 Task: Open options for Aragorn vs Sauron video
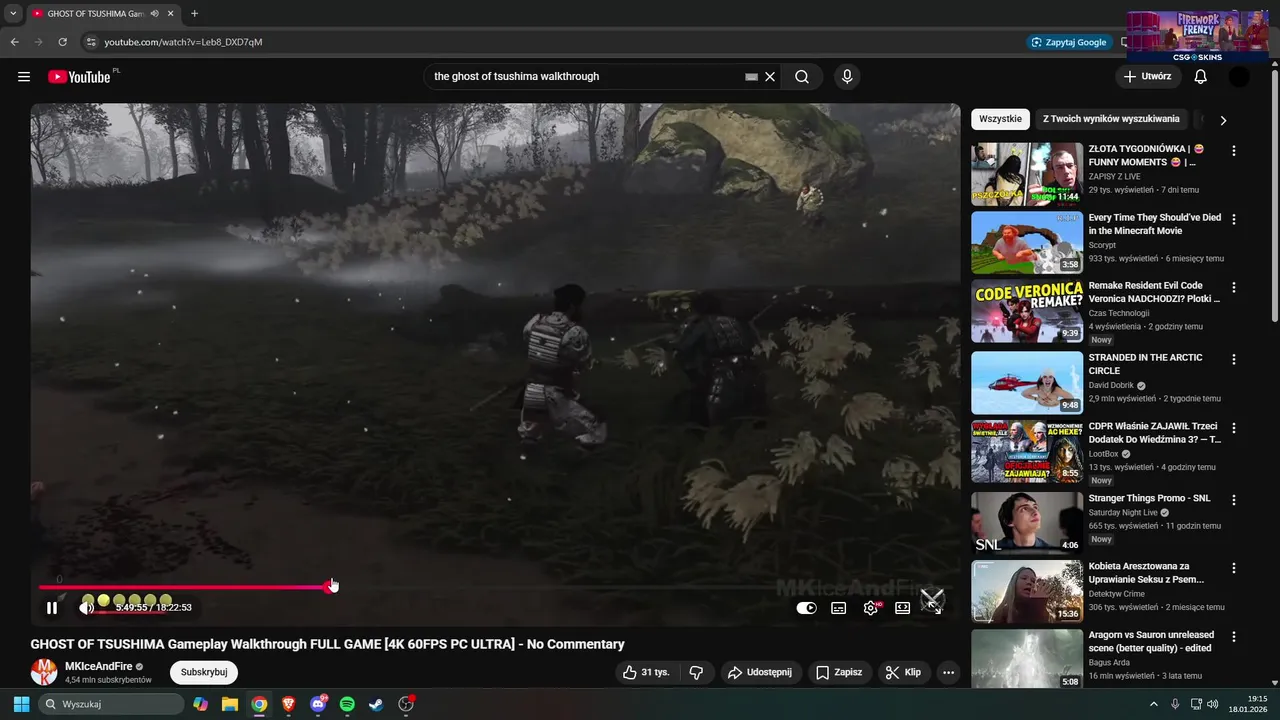tap(1233, 637)
